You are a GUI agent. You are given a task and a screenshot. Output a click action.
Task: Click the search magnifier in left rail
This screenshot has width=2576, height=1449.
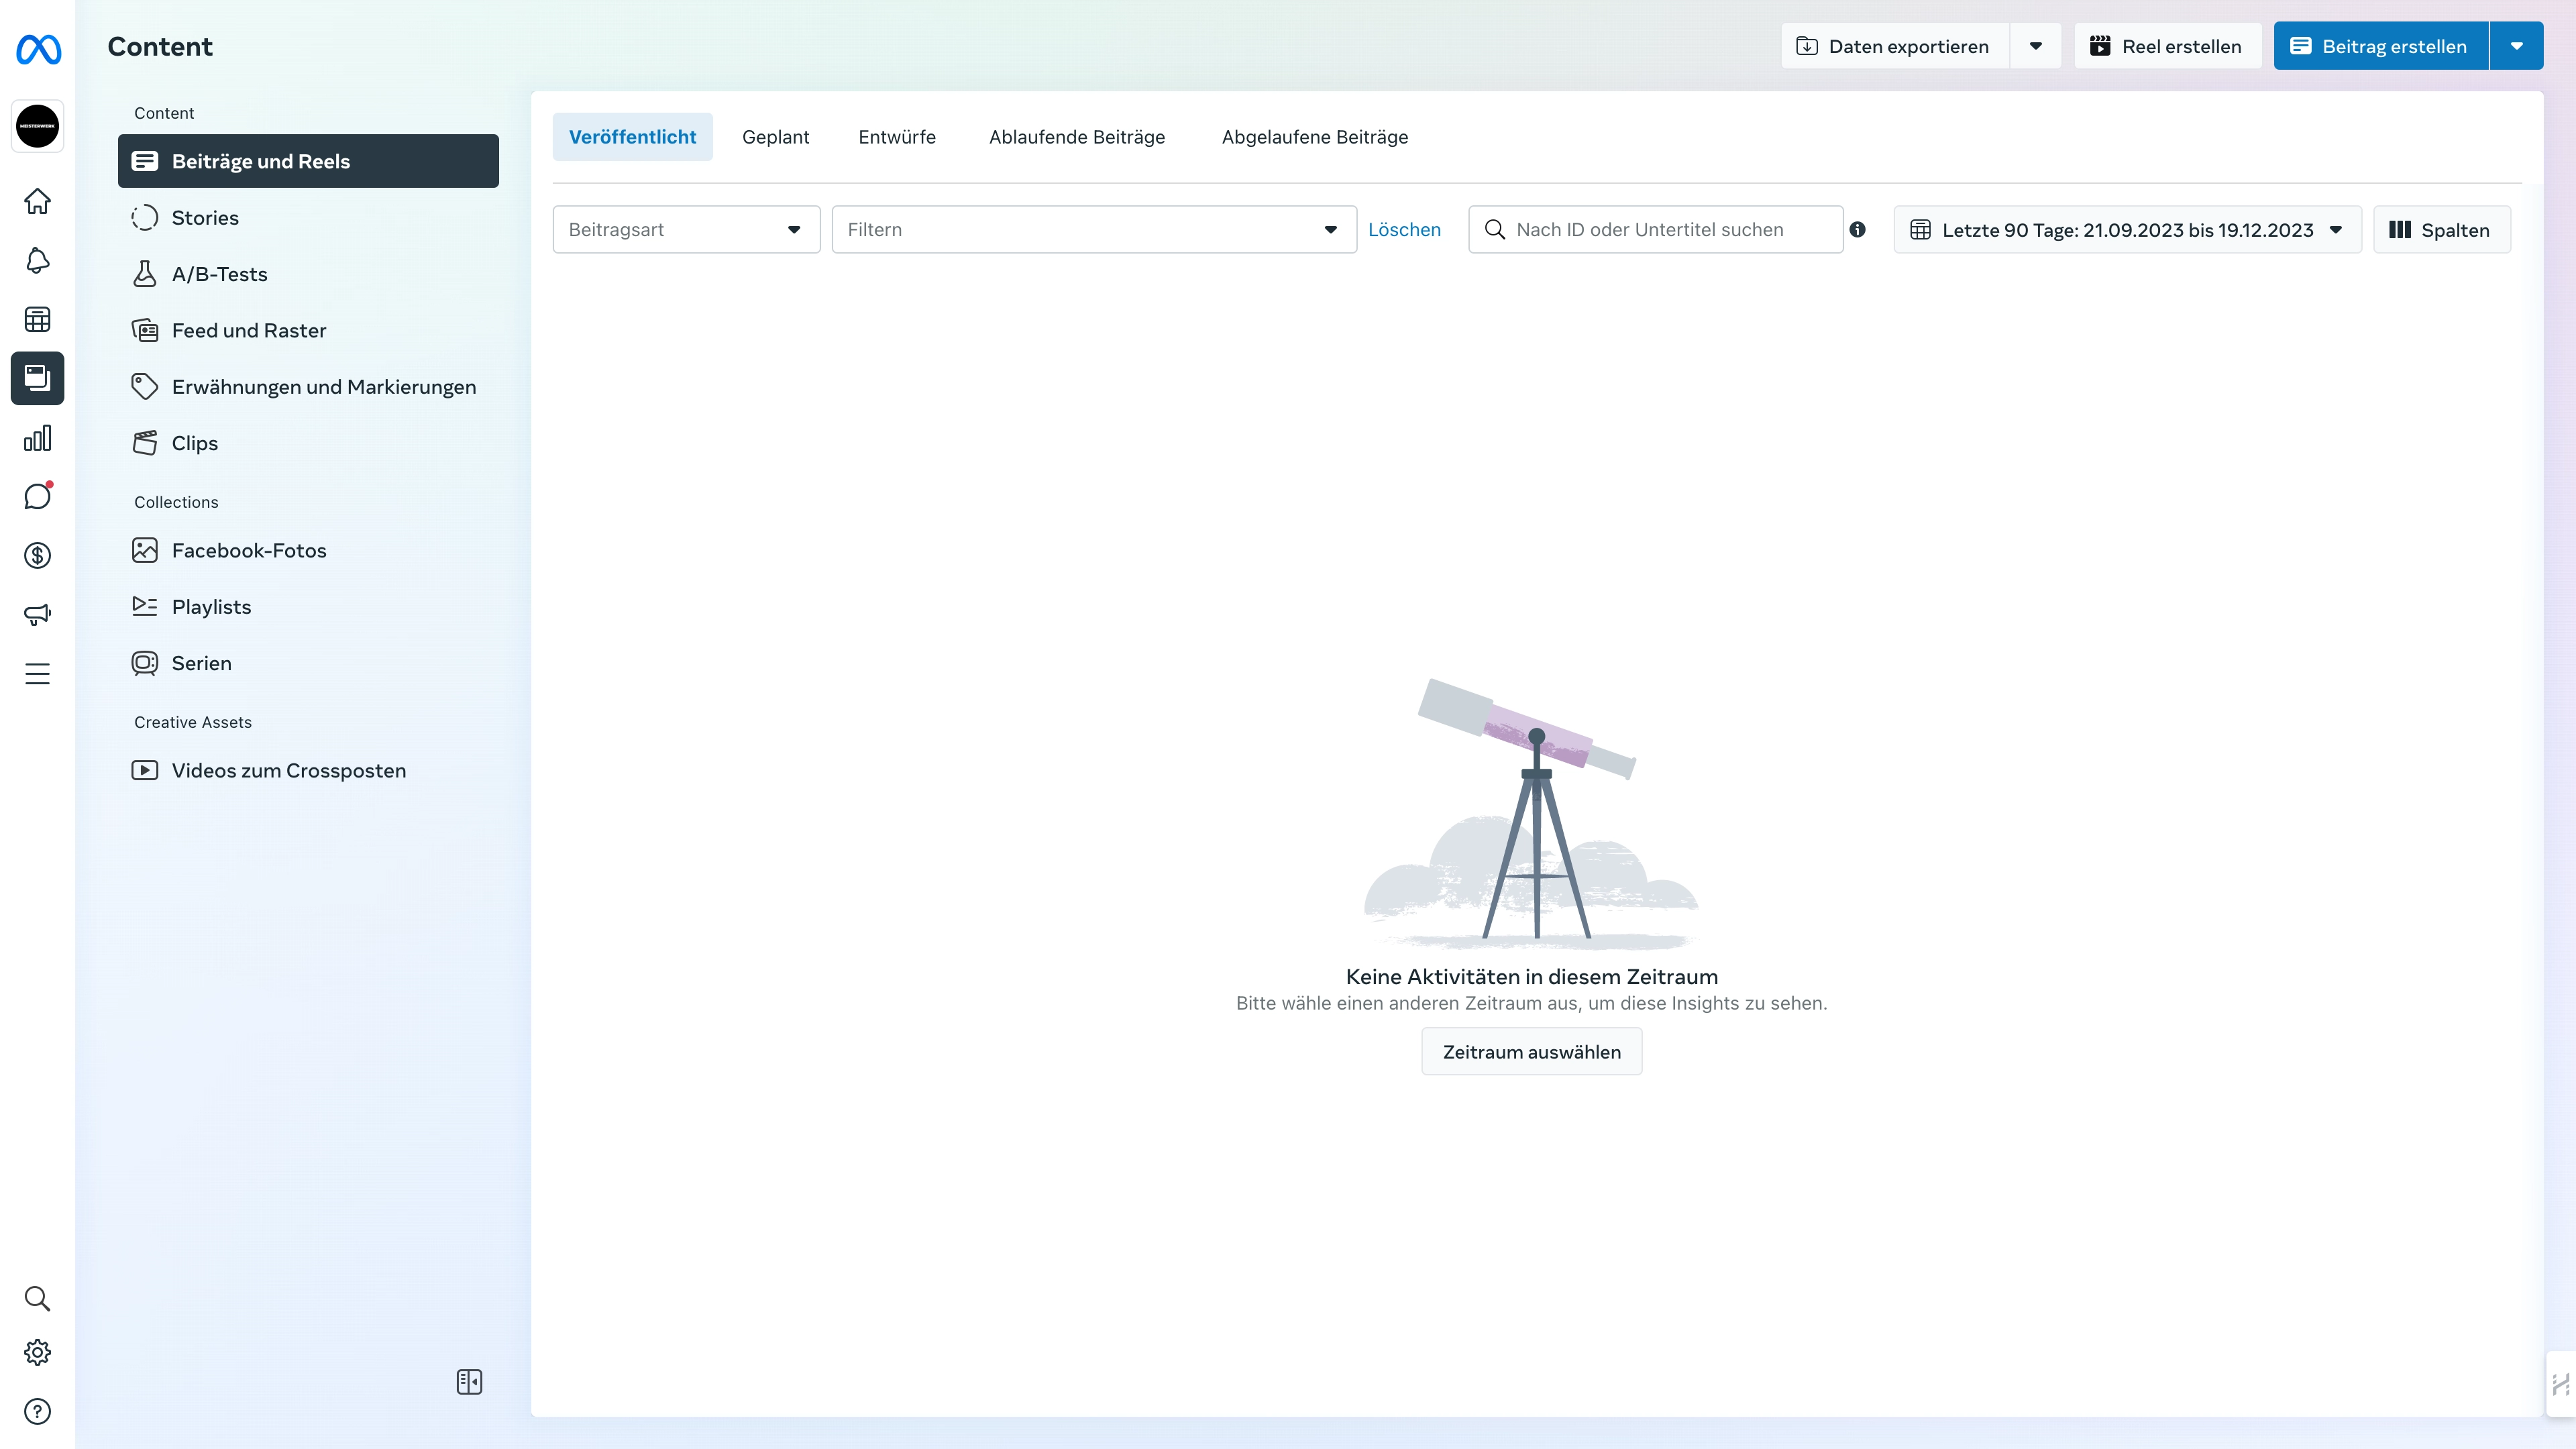pyautogui.click(x=38, y=1298)
